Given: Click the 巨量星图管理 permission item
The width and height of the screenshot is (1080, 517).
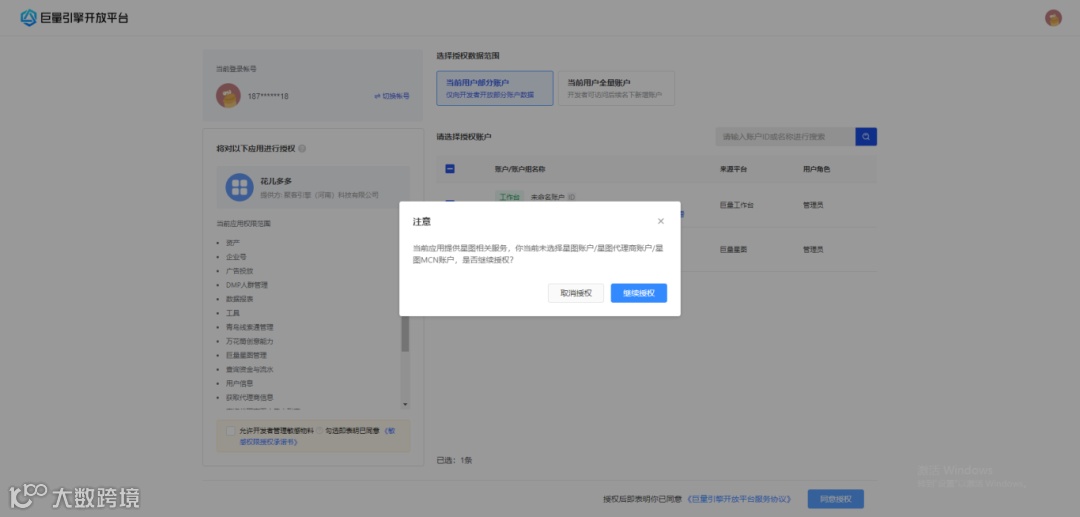Looking at the screenshot, I should tap(246, 355).
